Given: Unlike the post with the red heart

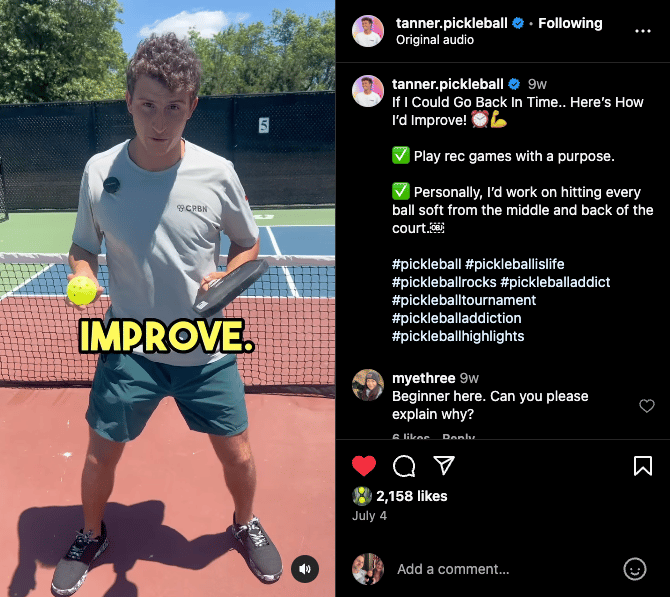Looking at the screenshot, I should (364, 466).
